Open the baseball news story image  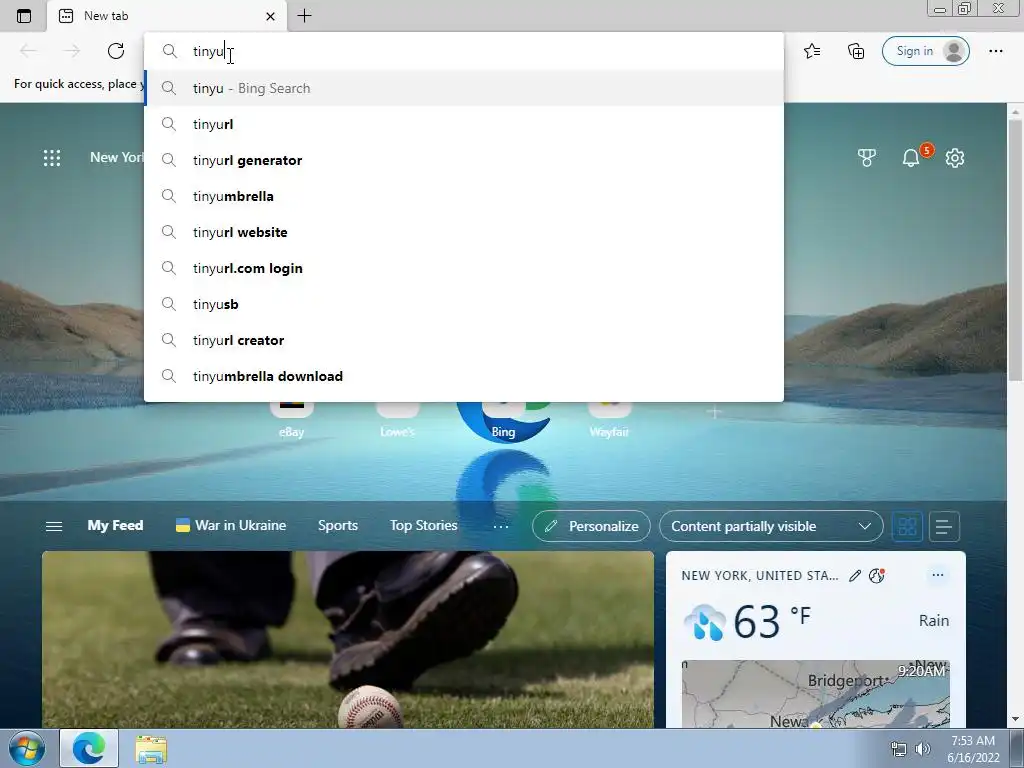click(347, 639)
